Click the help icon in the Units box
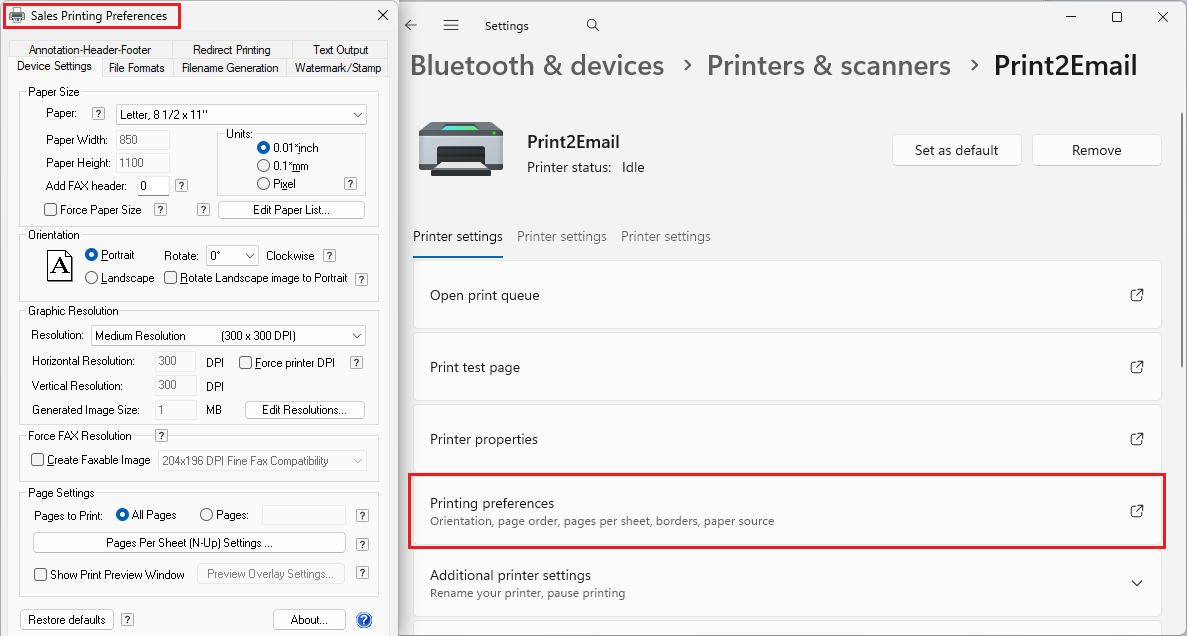Viewport: 1187px width, 636px height. [x=350, y=183]
